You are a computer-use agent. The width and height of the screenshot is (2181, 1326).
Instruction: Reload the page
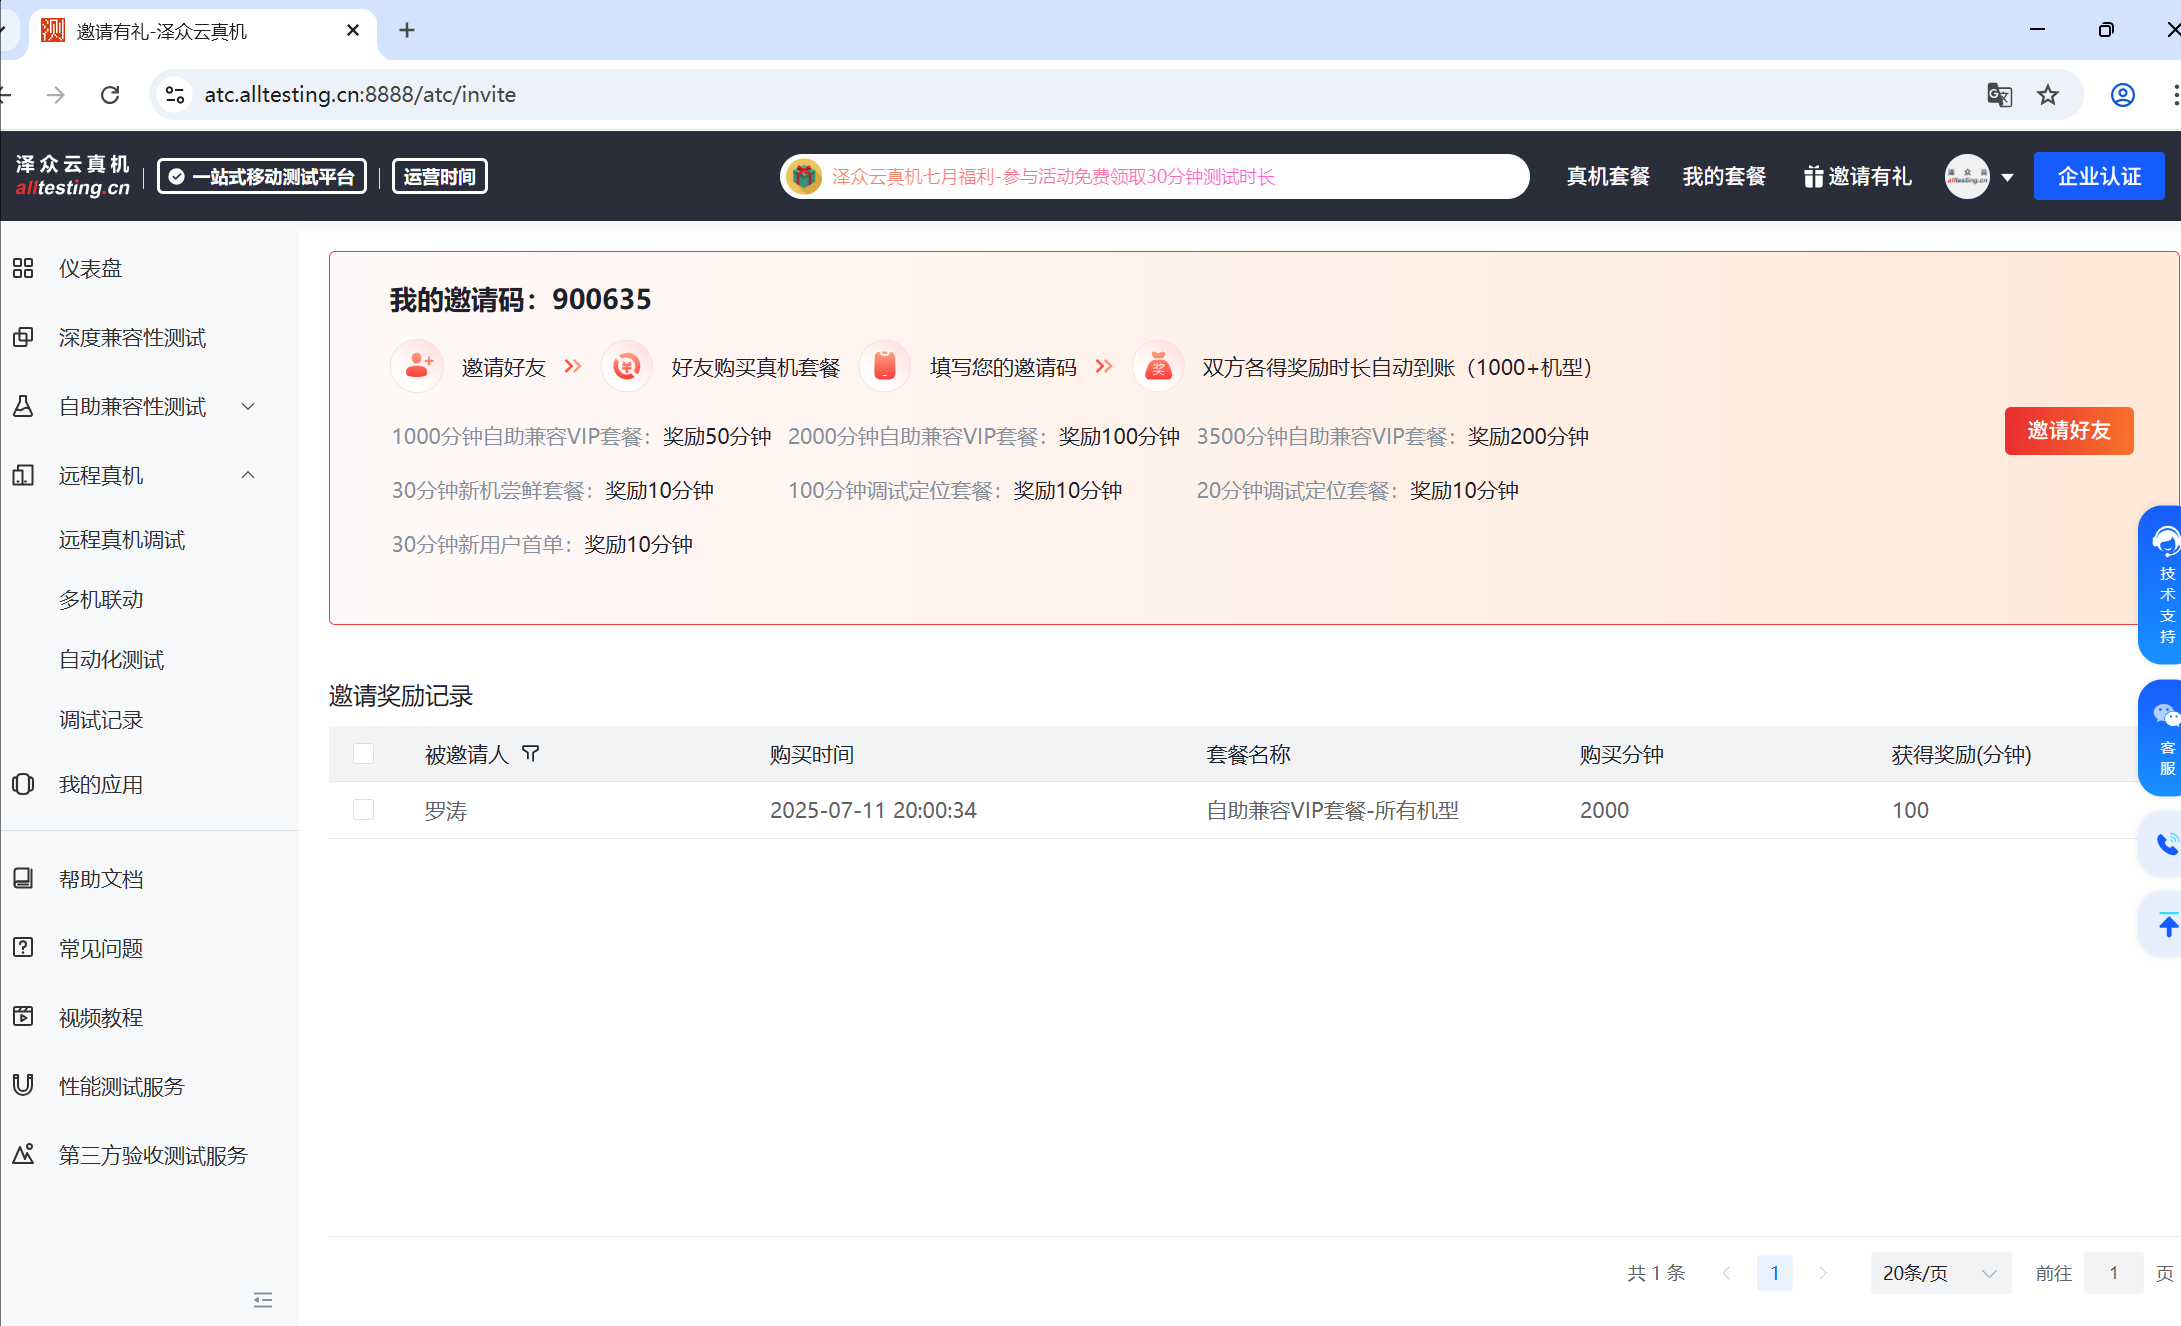(110, 95)
